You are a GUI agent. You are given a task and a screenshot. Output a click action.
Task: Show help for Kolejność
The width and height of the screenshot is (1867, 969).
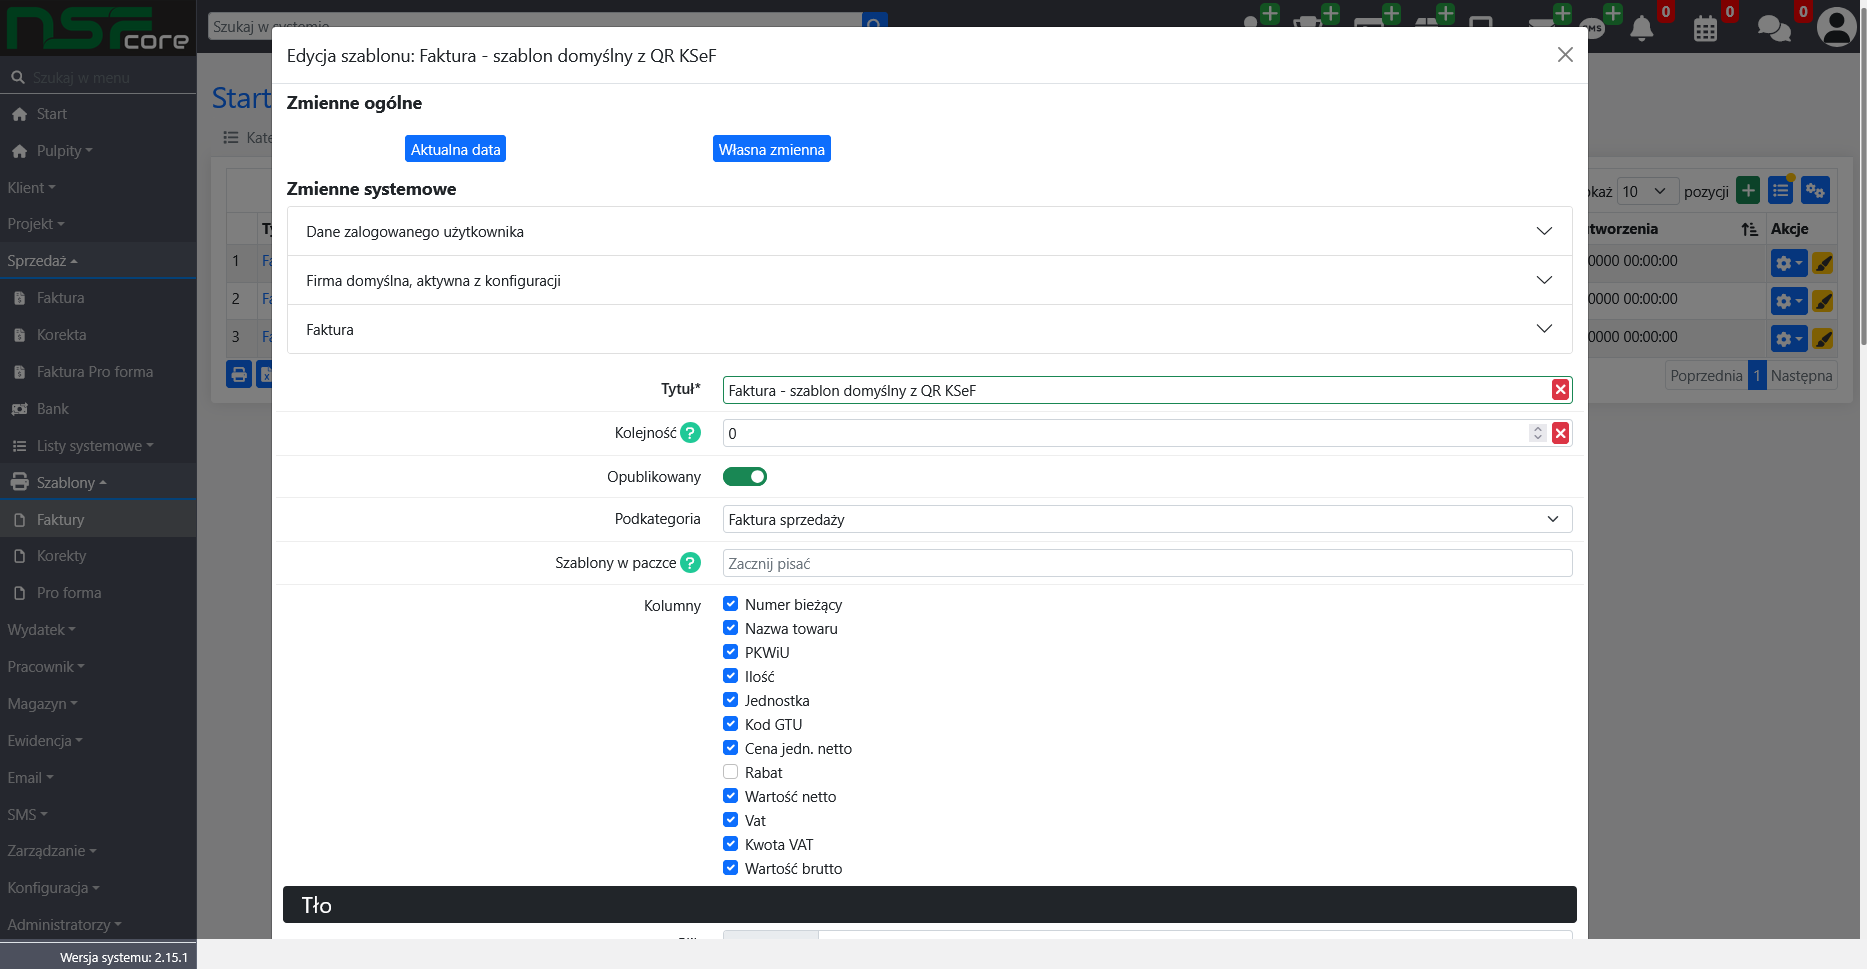click(690, 433)
